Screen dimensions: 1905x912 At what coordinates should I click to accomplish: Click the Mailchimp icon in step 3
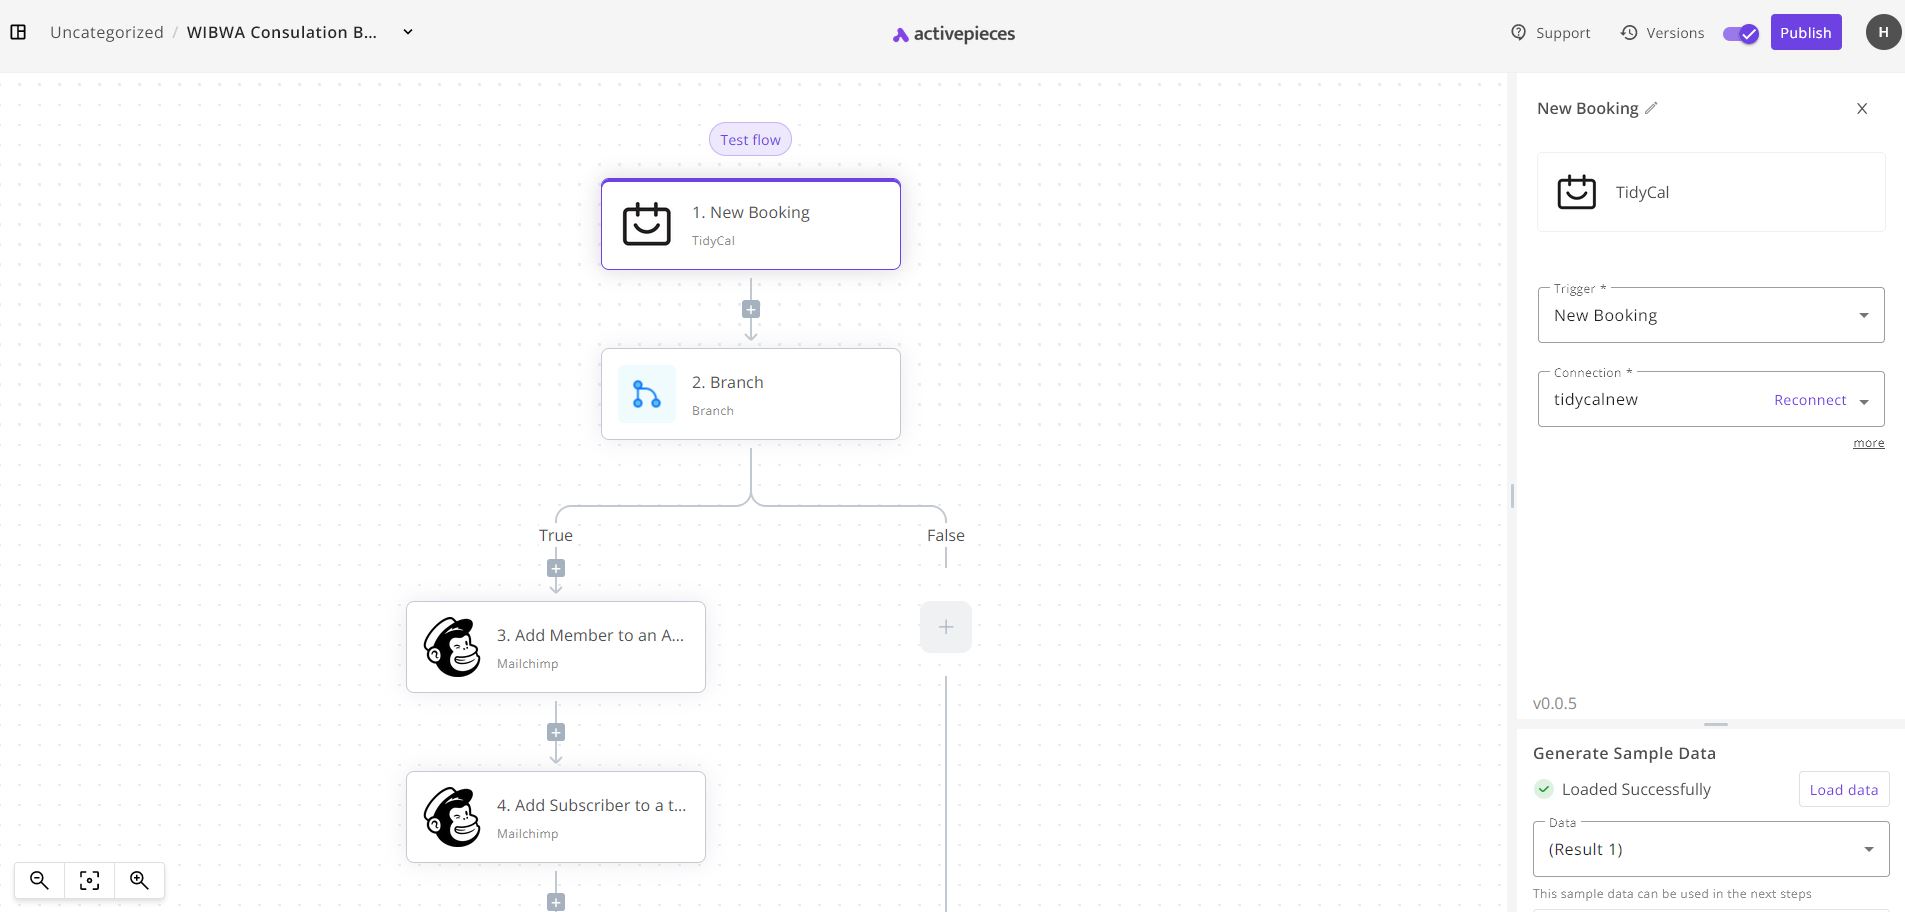pyautogui.click(x=452, y=647)
